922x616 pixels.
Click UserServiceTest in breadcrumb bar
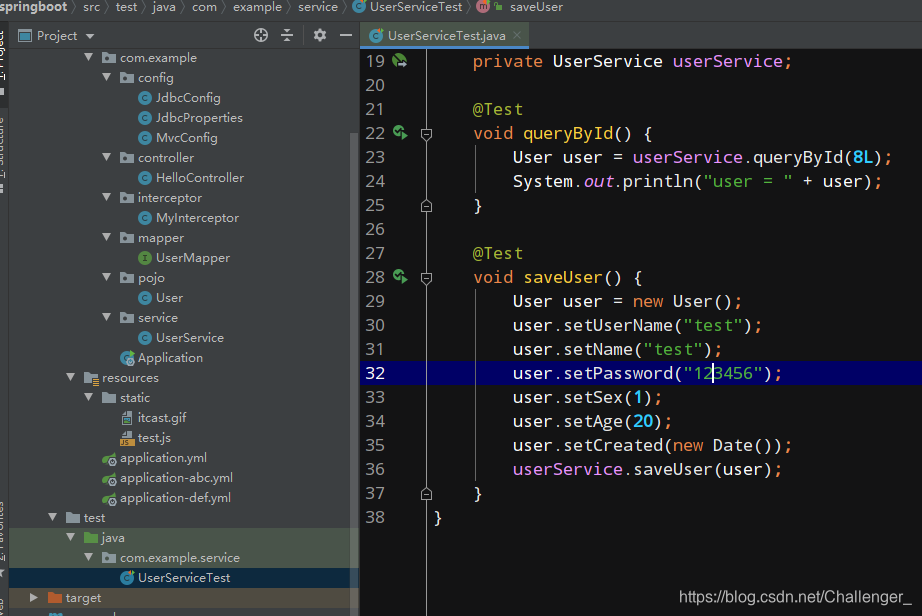point(408,7)
